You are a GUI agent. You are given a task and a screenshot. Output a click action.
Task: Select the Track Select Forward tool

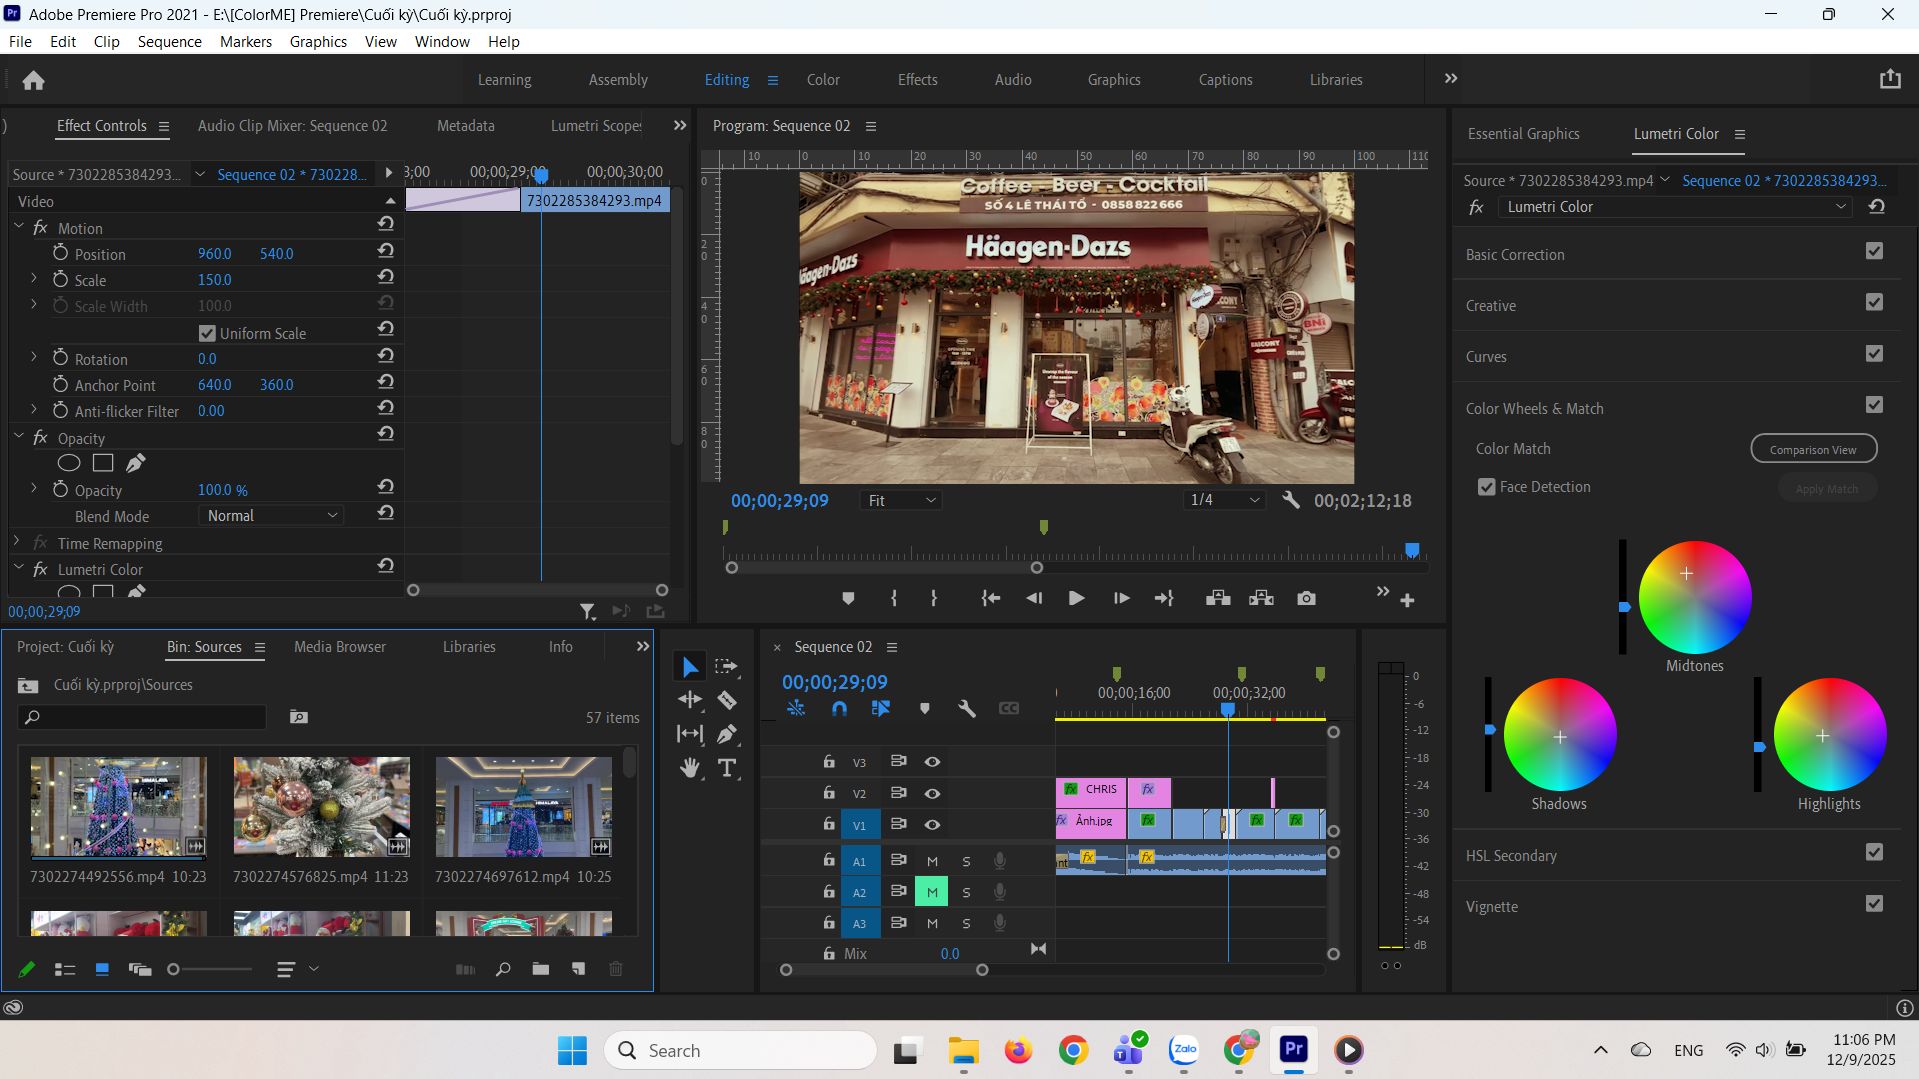tap(727, 666)
